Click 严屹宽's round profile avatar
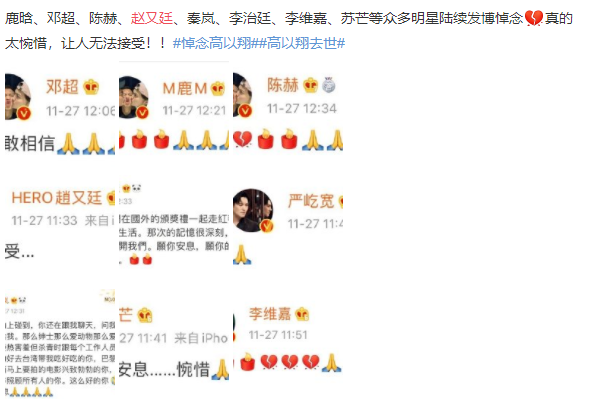Image resolution: width=595 pixels, height=411 pixels. click(253, 210)
